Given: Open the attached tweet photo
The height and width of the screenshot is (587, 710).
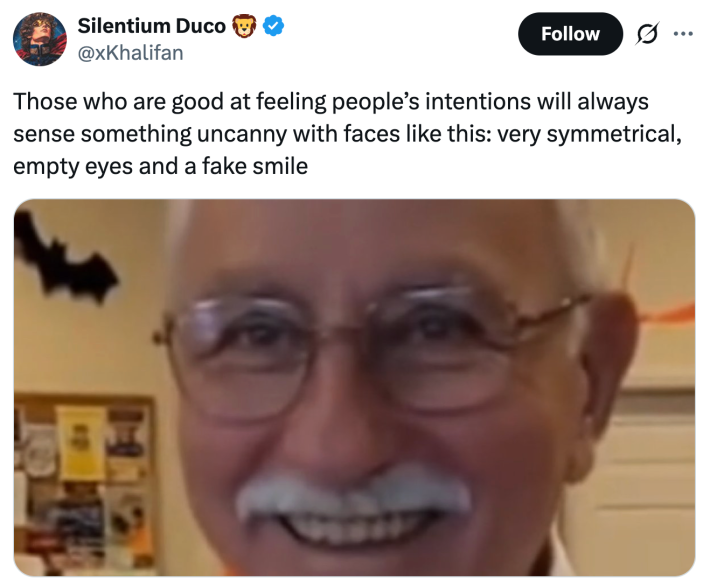Looking at the screenshot, I should click(355, 388).
